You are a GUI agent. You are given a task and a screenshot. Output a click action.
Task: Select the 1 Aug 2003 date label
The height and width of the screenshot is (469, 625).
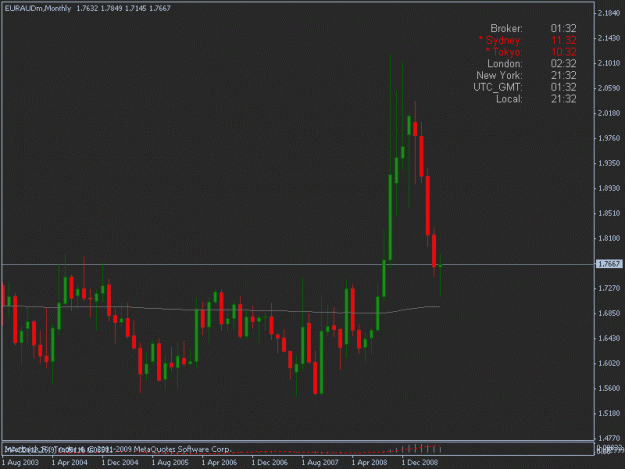(20, 462)
